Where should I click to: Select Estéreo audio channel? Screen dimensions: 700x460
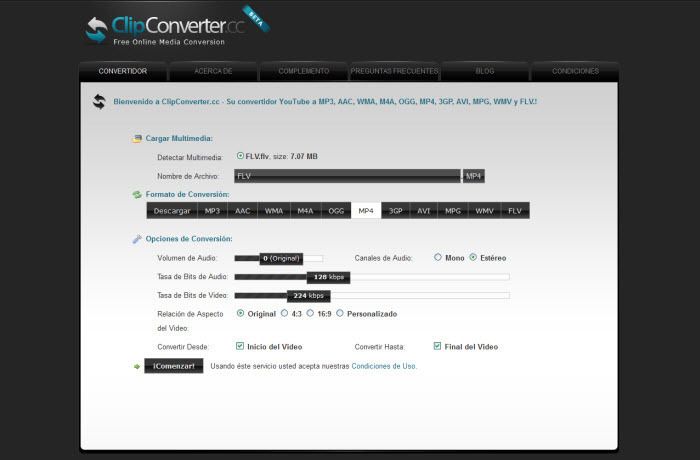point(473,257)
